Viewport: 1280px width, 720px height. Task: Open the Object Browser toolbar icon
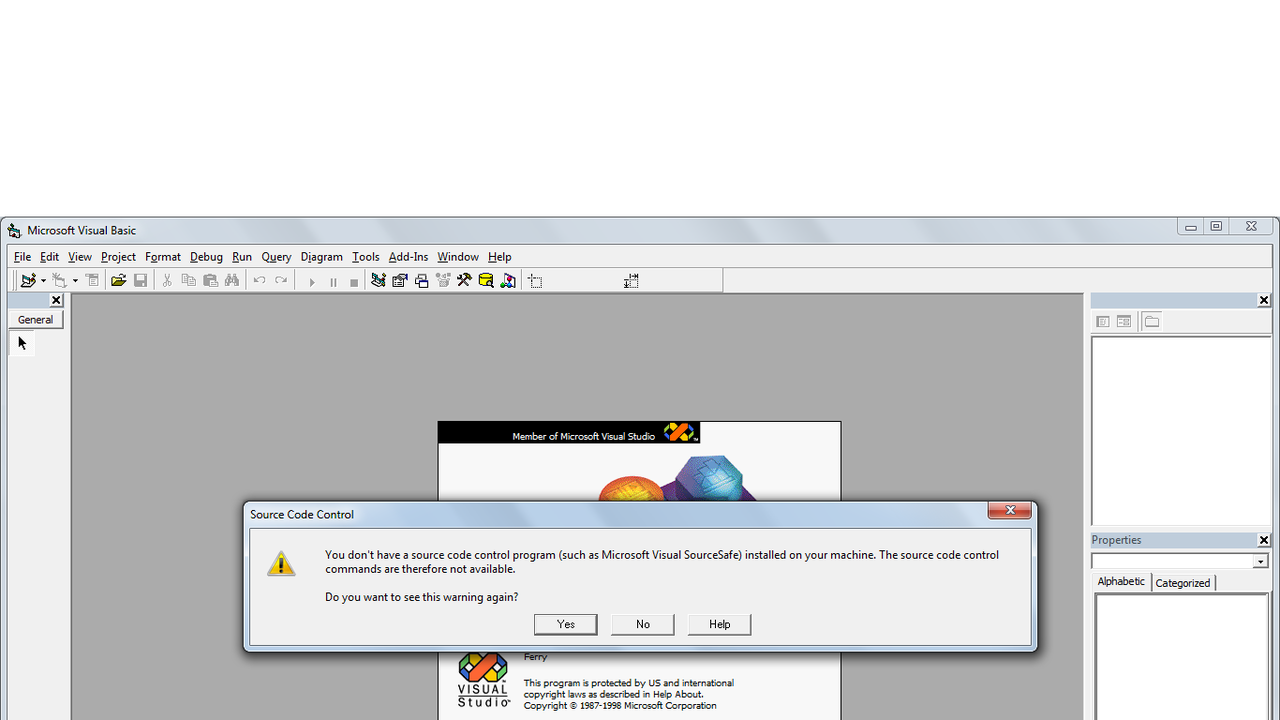point(443,281)
